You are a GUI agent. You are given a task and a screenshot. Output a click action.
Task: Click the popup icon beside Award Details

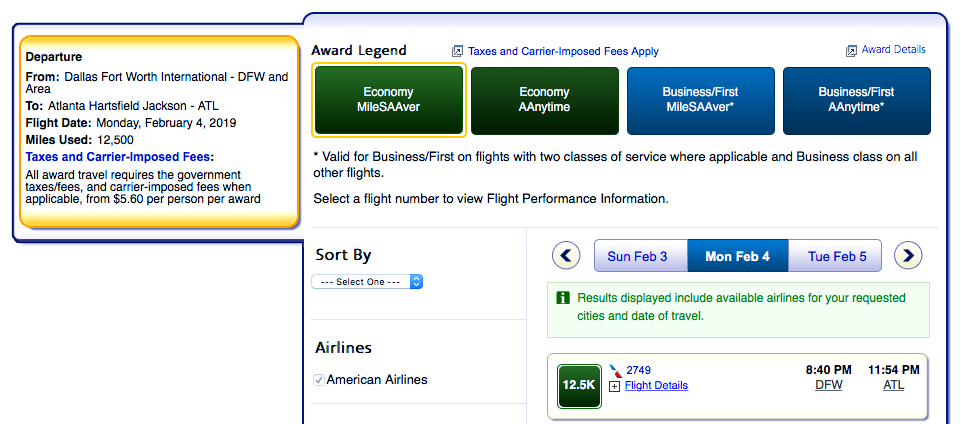[x=851, y=50]
